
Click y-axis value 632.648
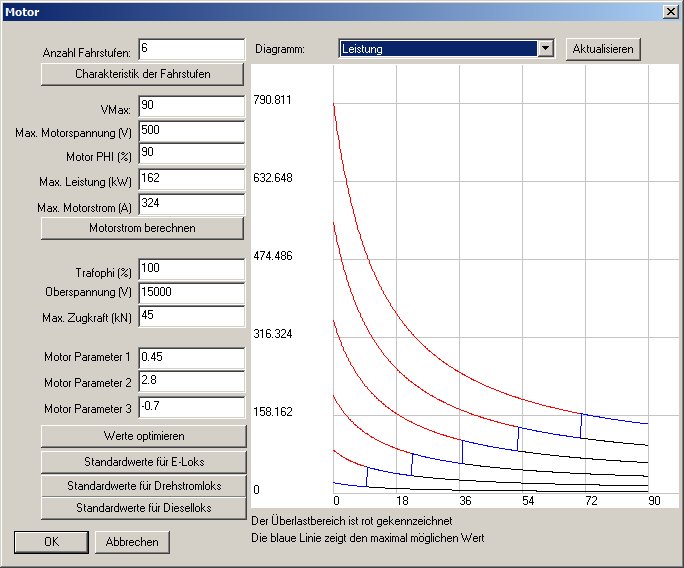[x=273, y=178]
